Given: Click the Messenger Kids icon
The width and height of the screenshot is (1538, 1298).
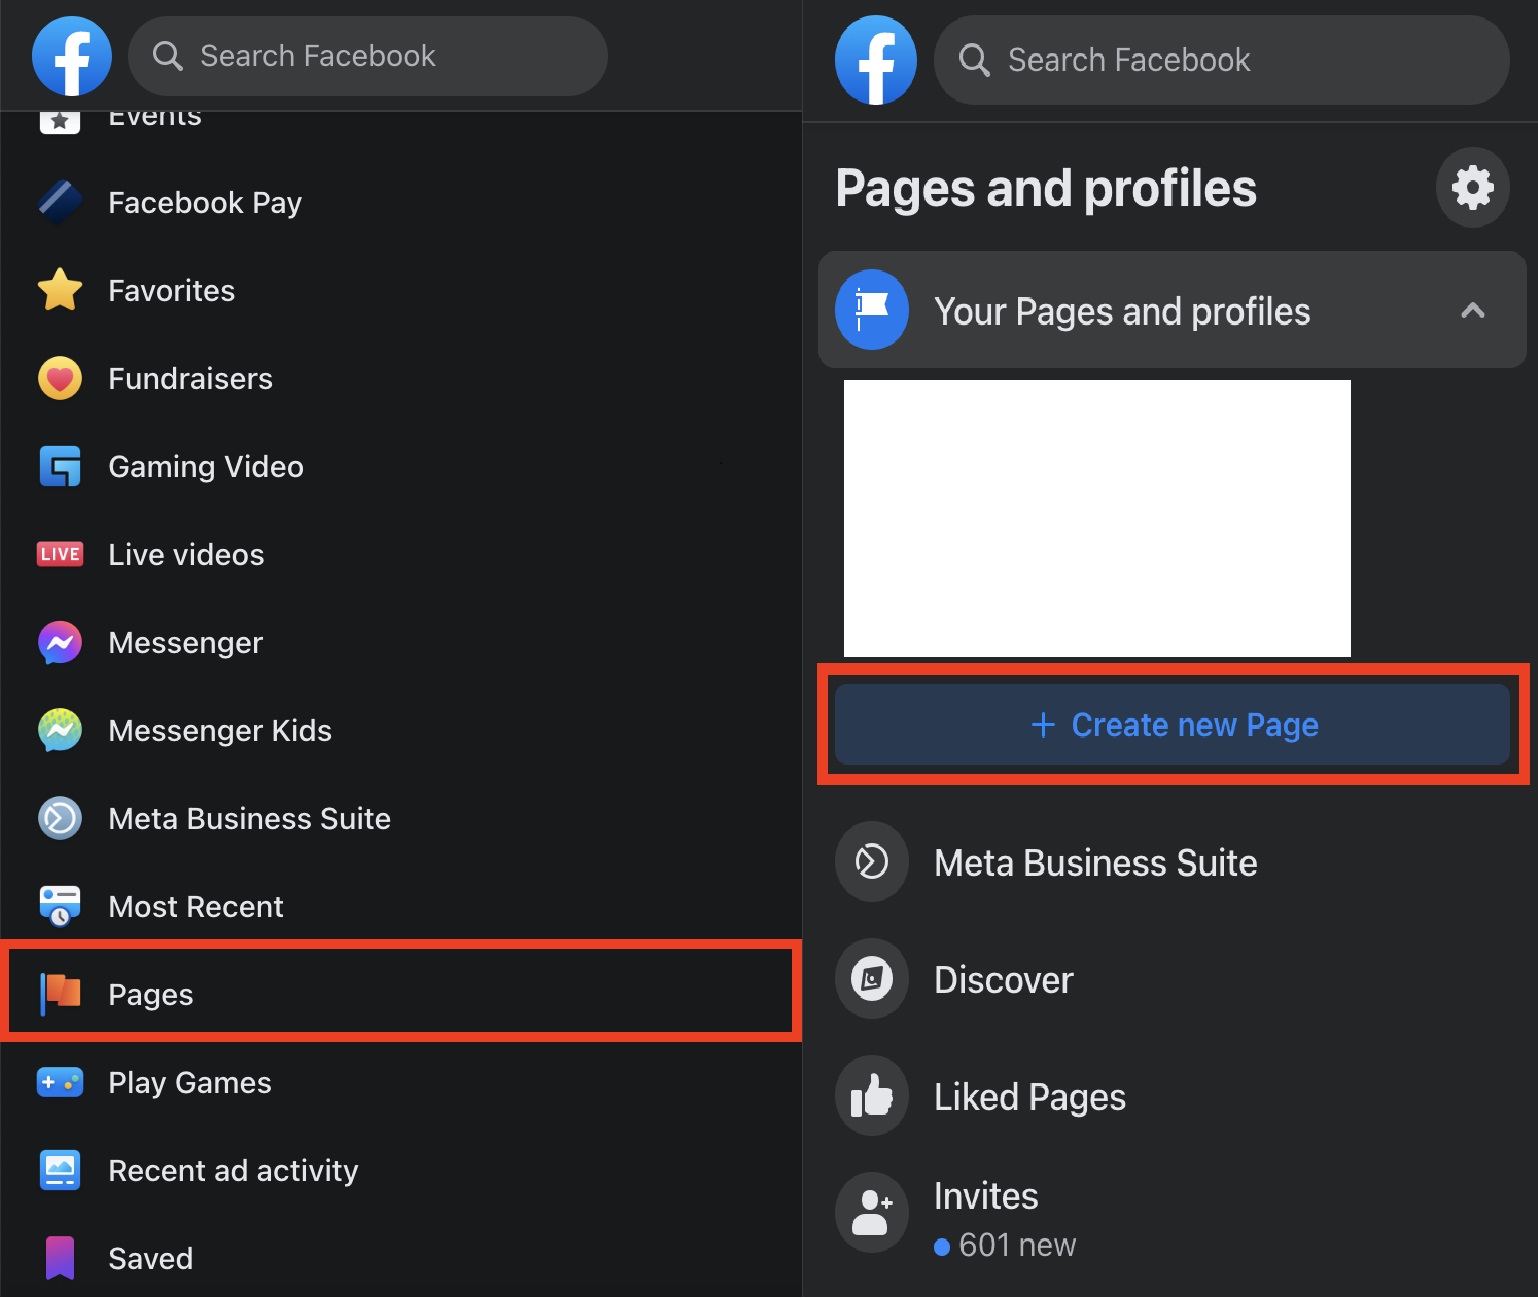Looking at the screenshot, I should tap(60, 730).
